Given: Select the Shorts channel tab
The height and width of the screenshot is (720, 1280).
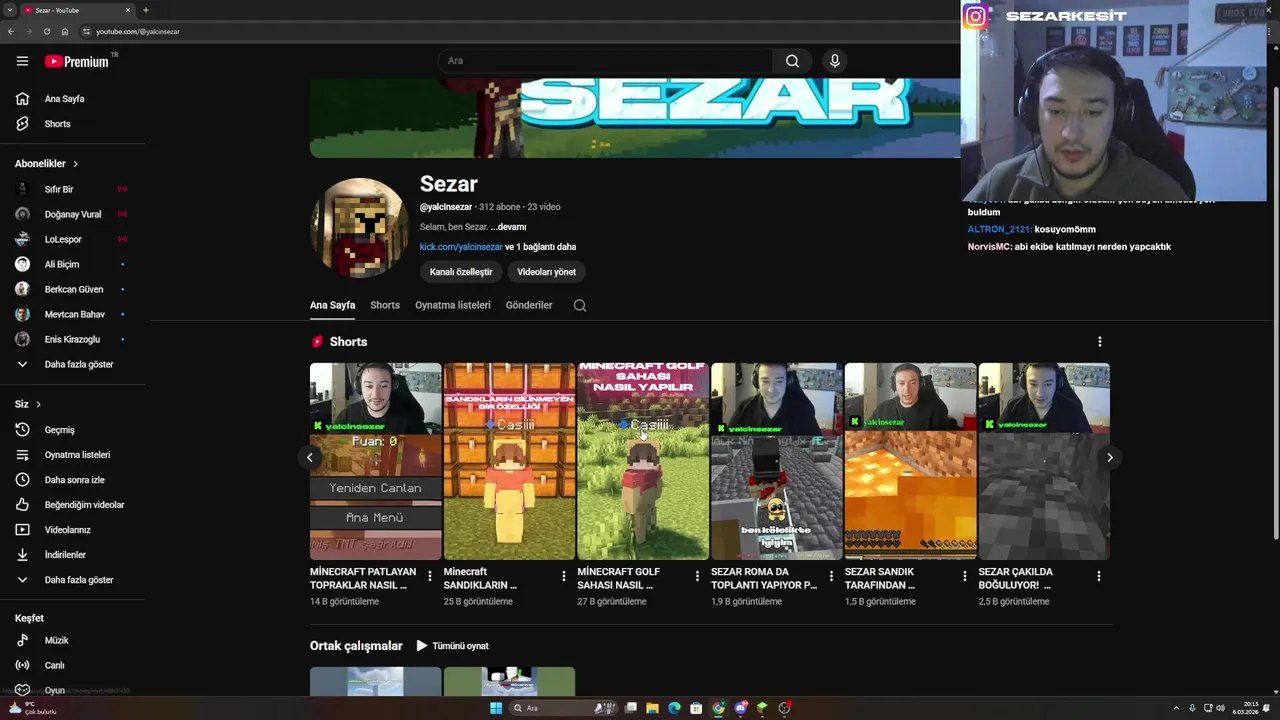Looking at the screenshot, I should coord(385,305).
